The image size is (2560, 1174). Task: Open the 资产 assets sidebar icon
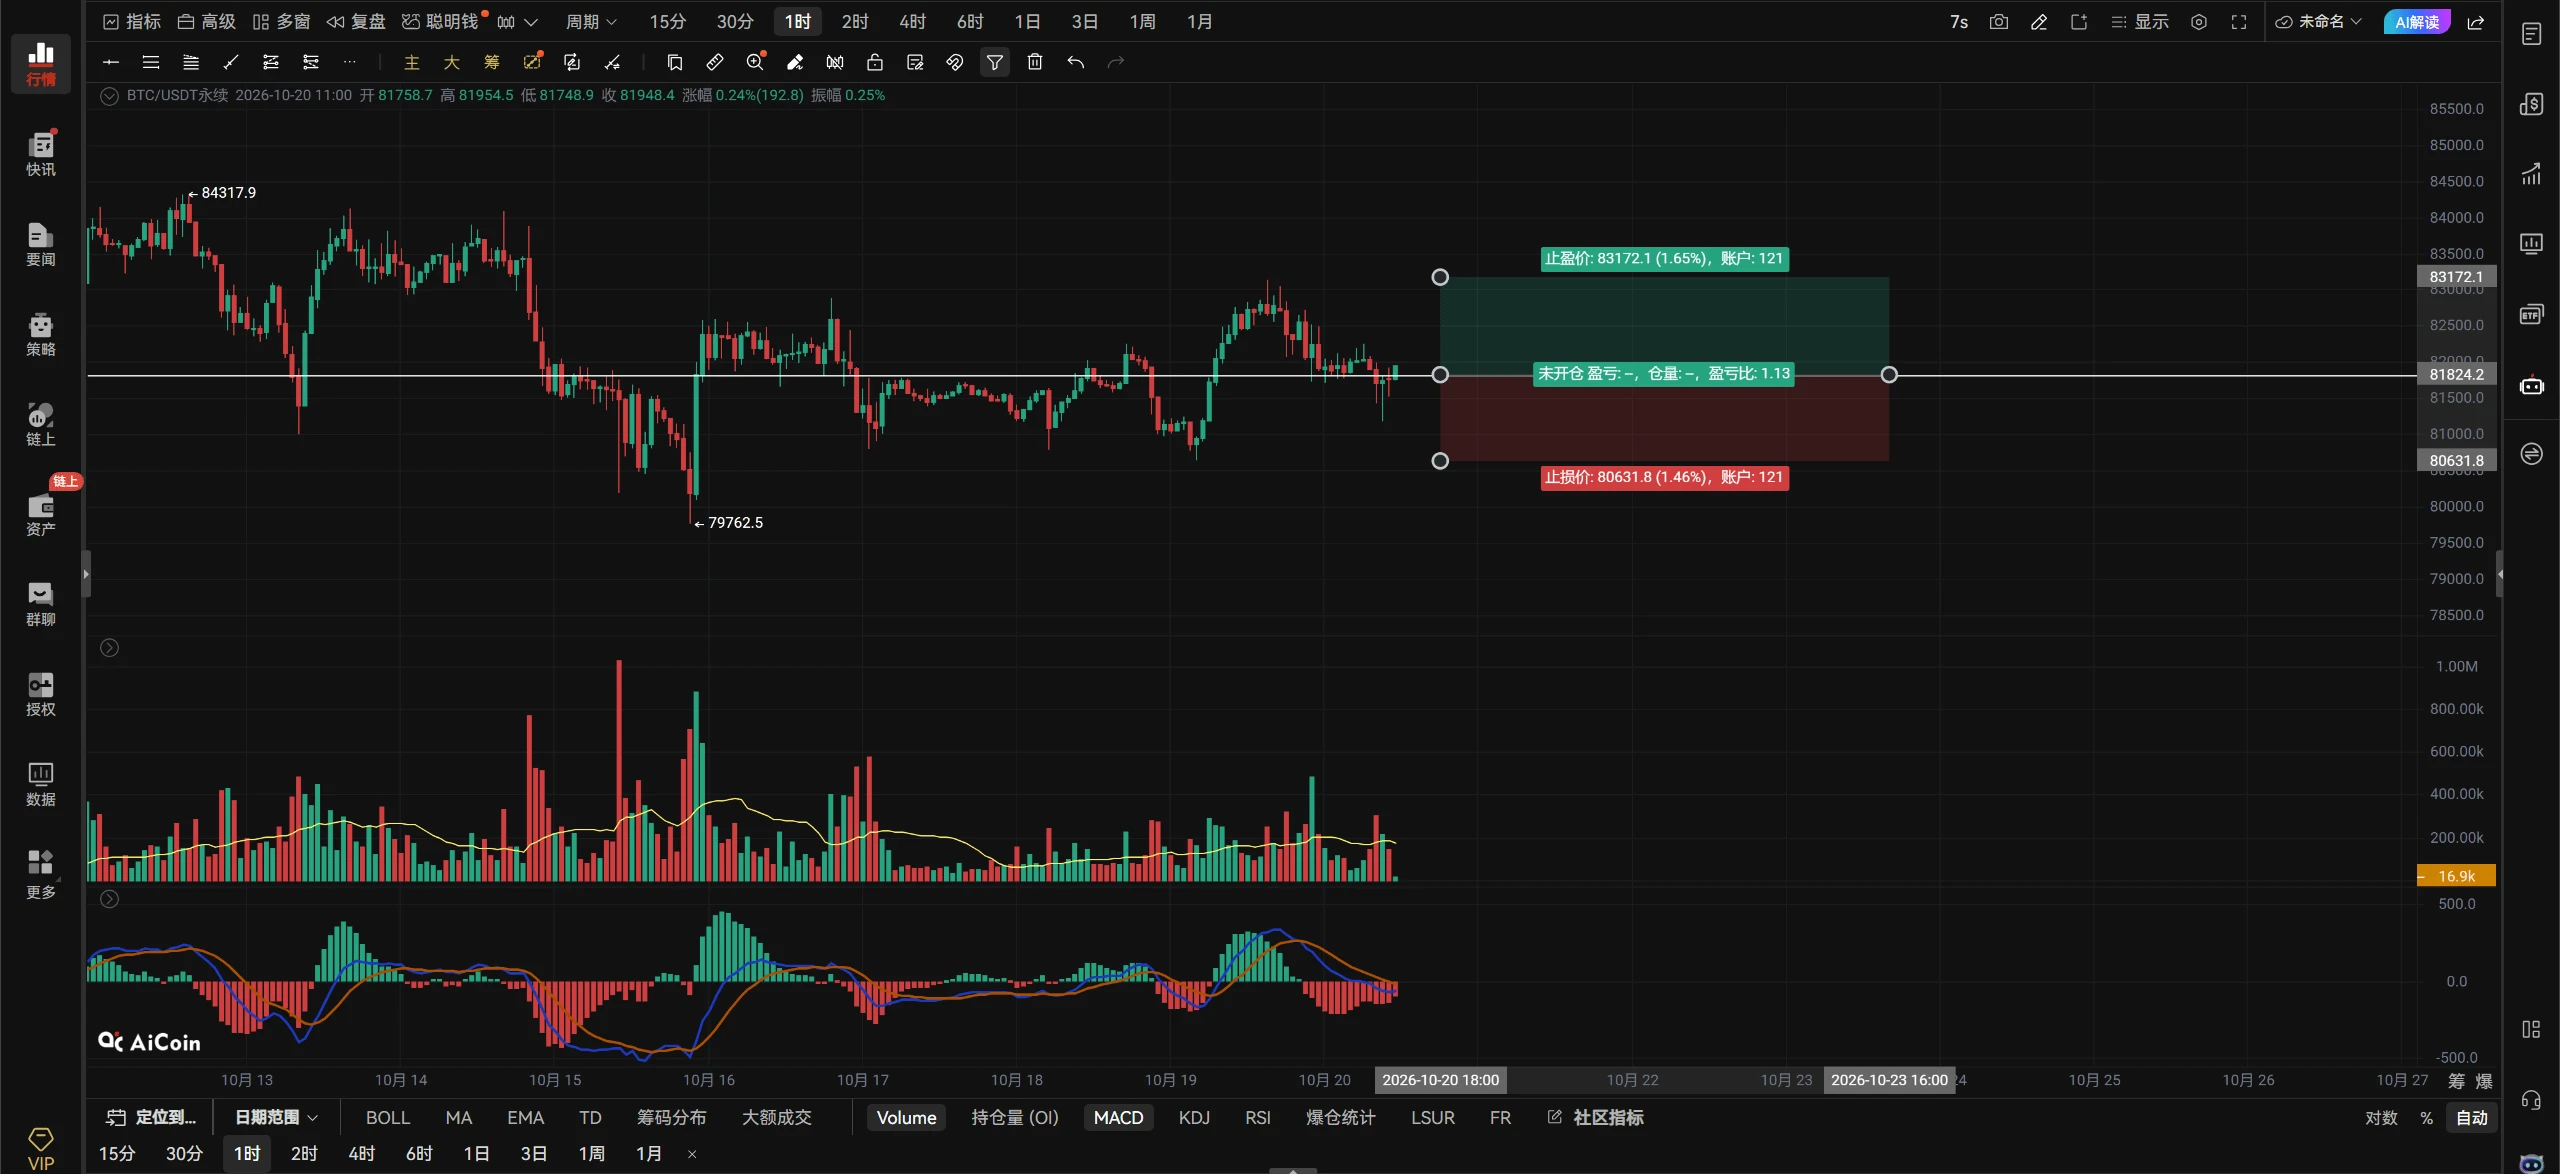[41, 514]
